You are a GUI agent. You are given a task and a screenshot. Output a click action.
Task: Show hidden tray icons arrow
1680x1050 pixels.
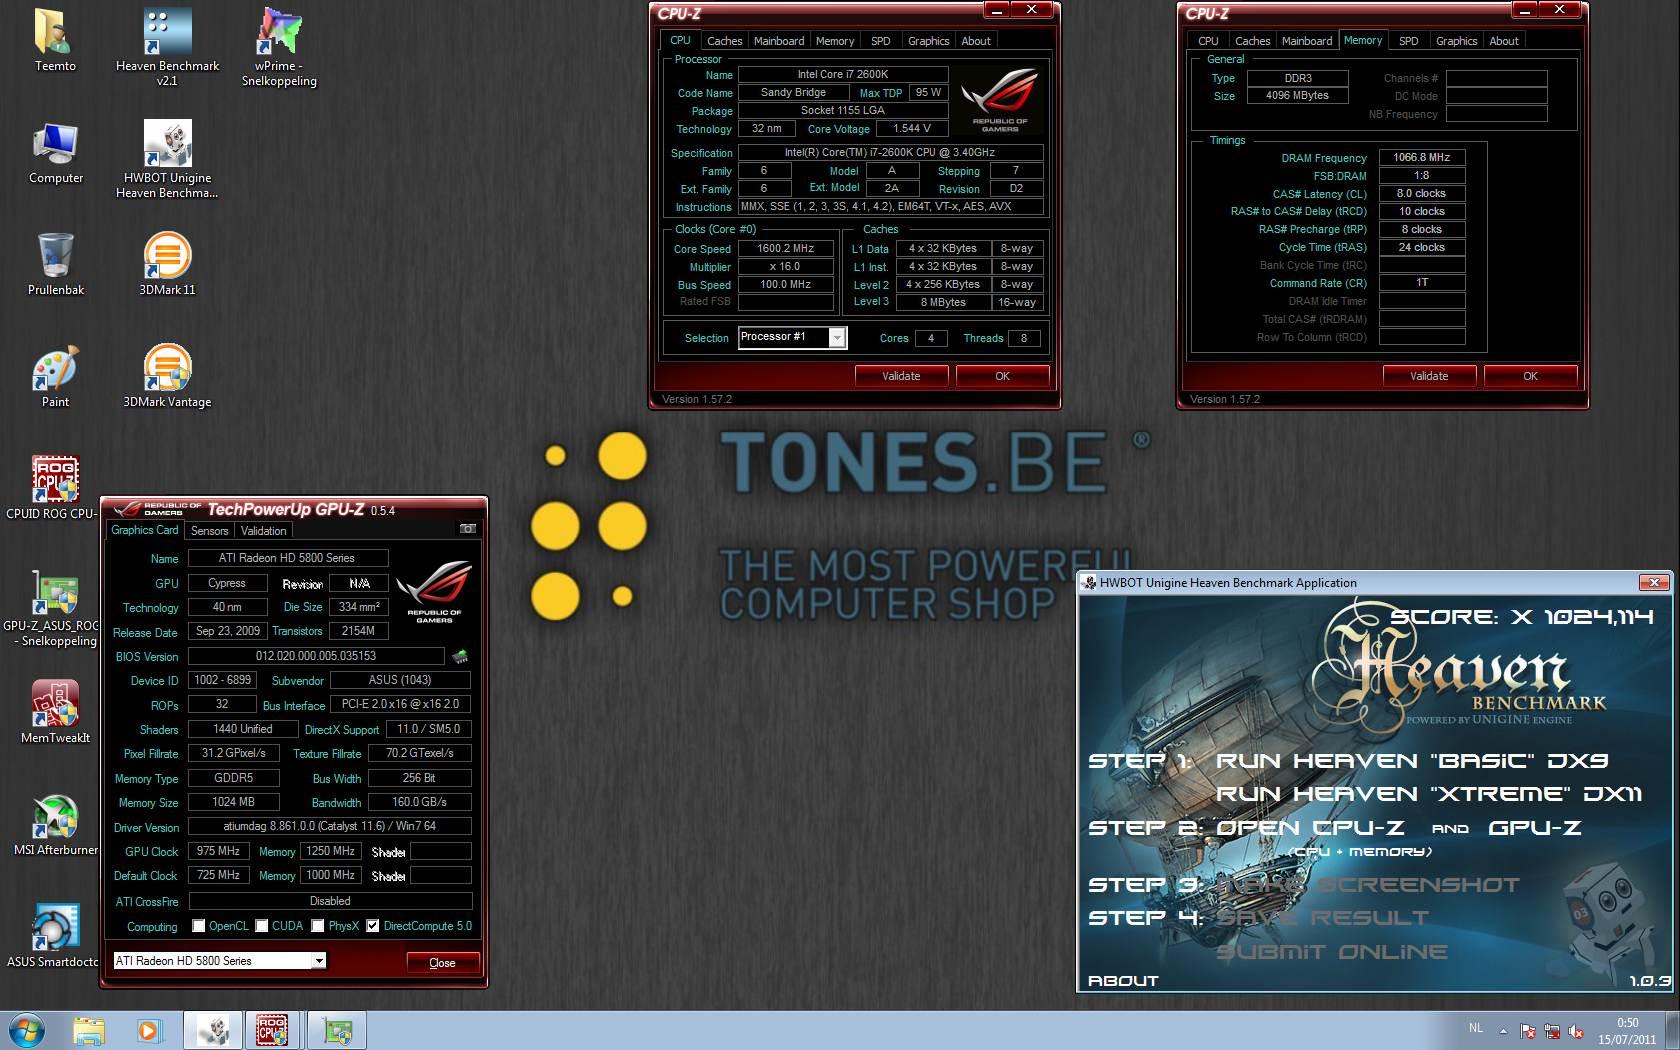pos(1503,1031)
